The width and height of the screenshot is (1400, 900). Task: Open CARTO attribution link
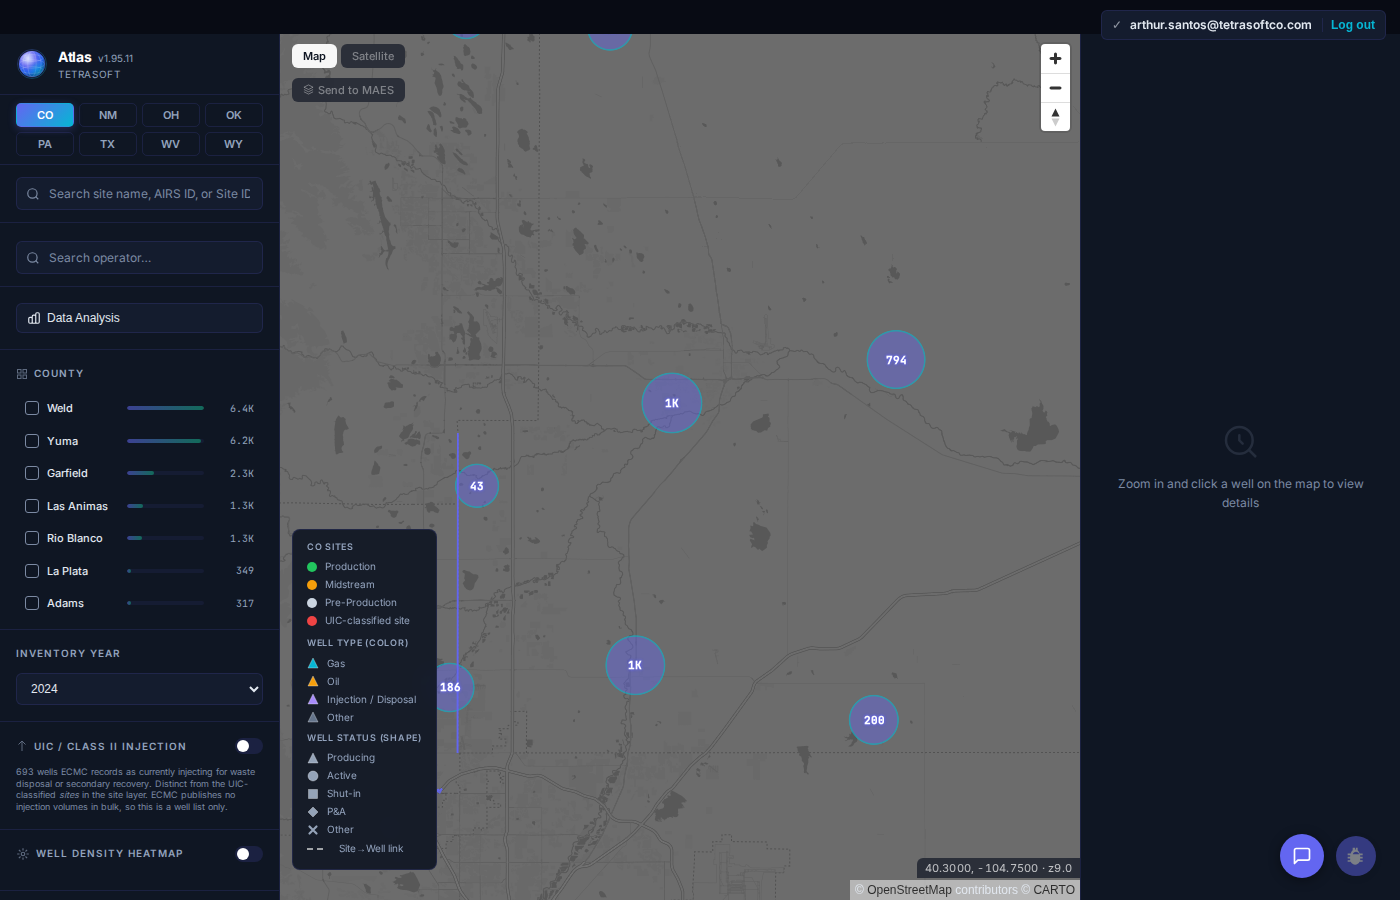point(1054,890)
